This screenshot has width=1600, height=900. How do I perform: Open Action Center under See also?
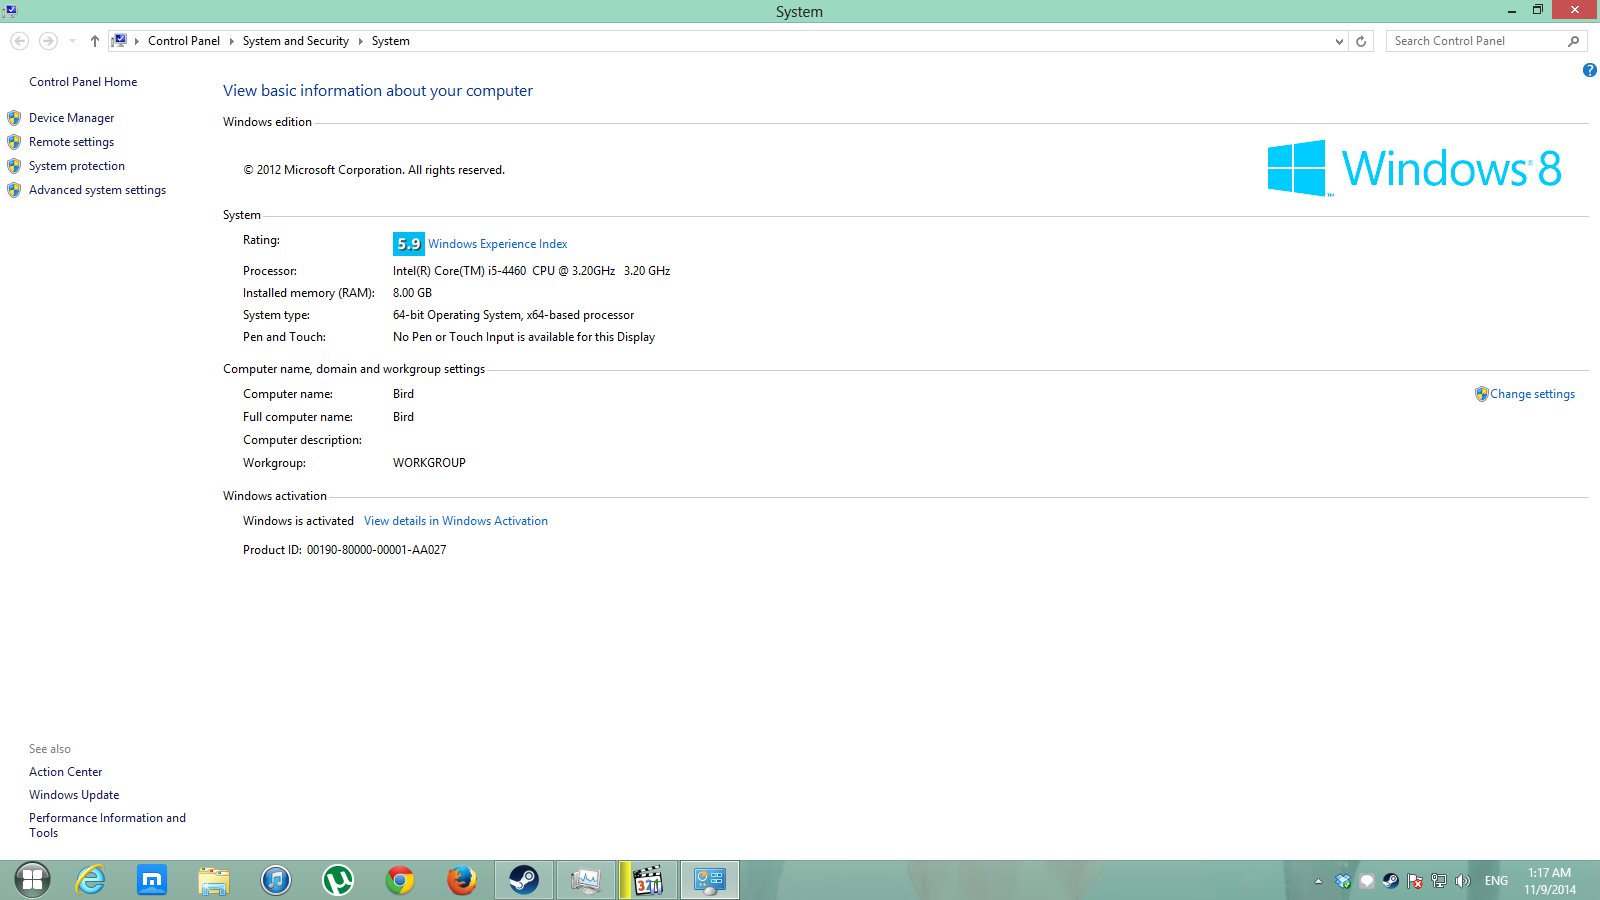click(x=66, y=772)
